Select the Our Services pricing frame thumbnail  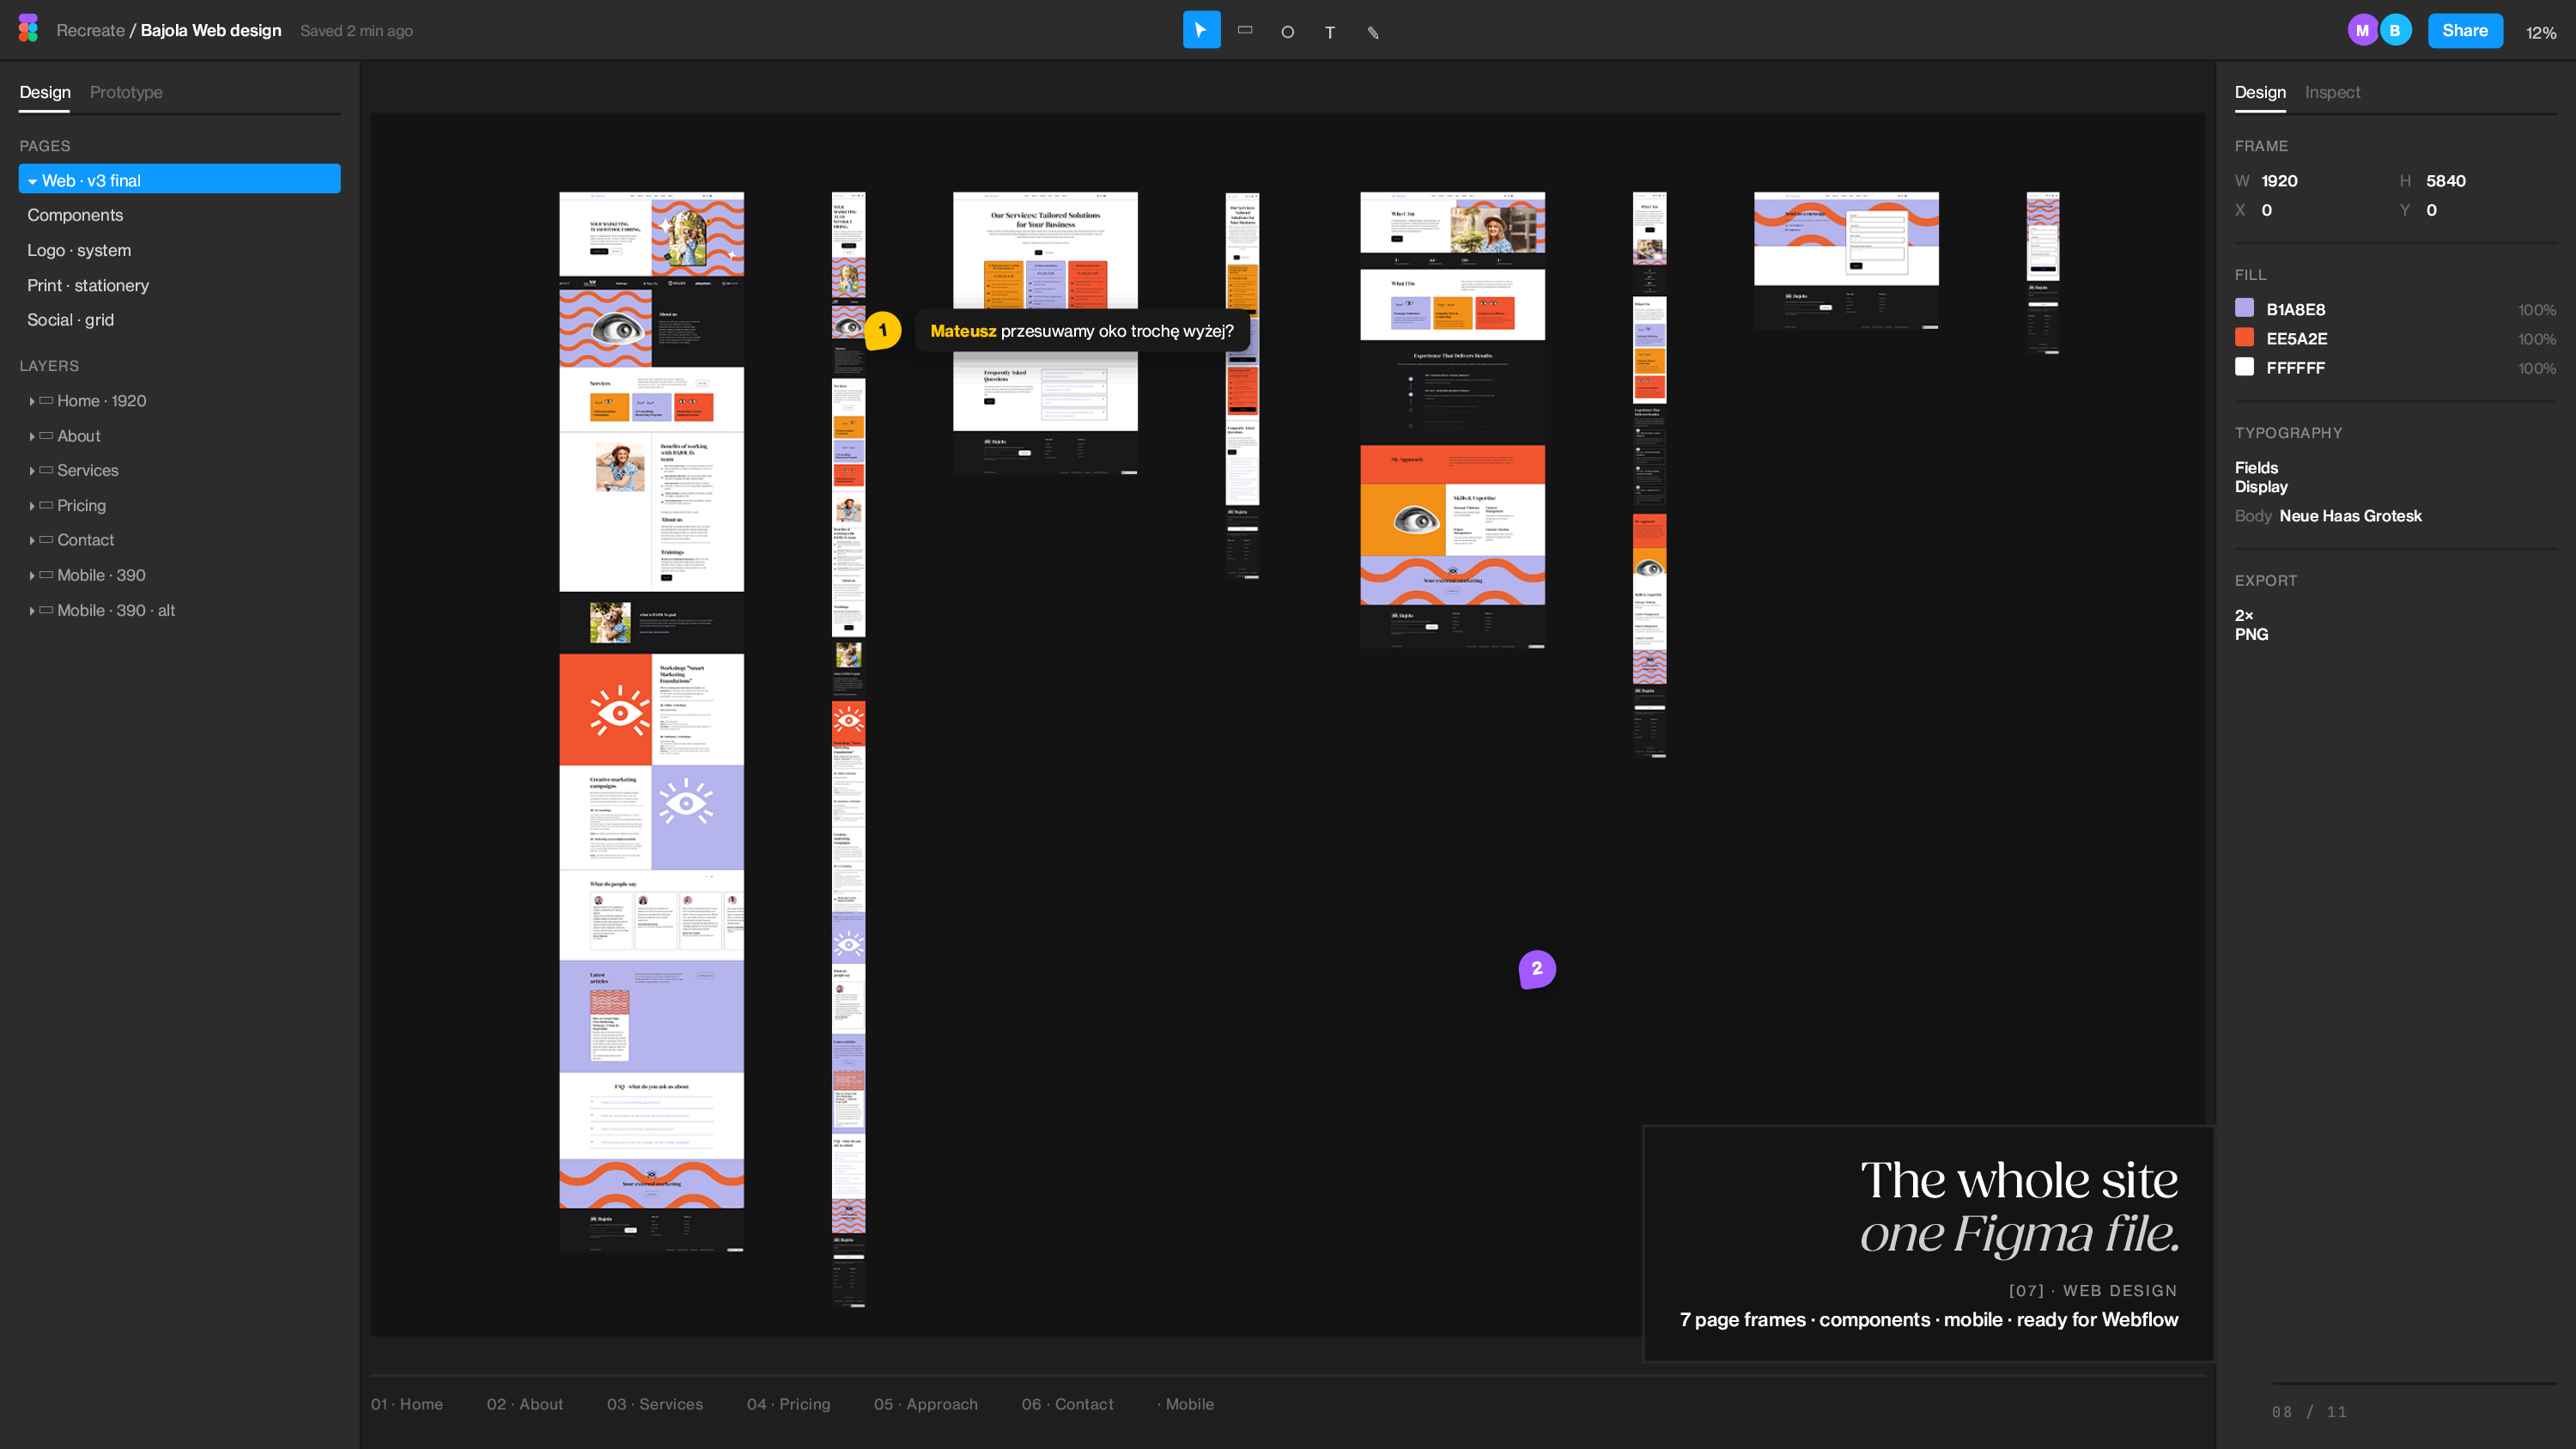(1045, 333)
